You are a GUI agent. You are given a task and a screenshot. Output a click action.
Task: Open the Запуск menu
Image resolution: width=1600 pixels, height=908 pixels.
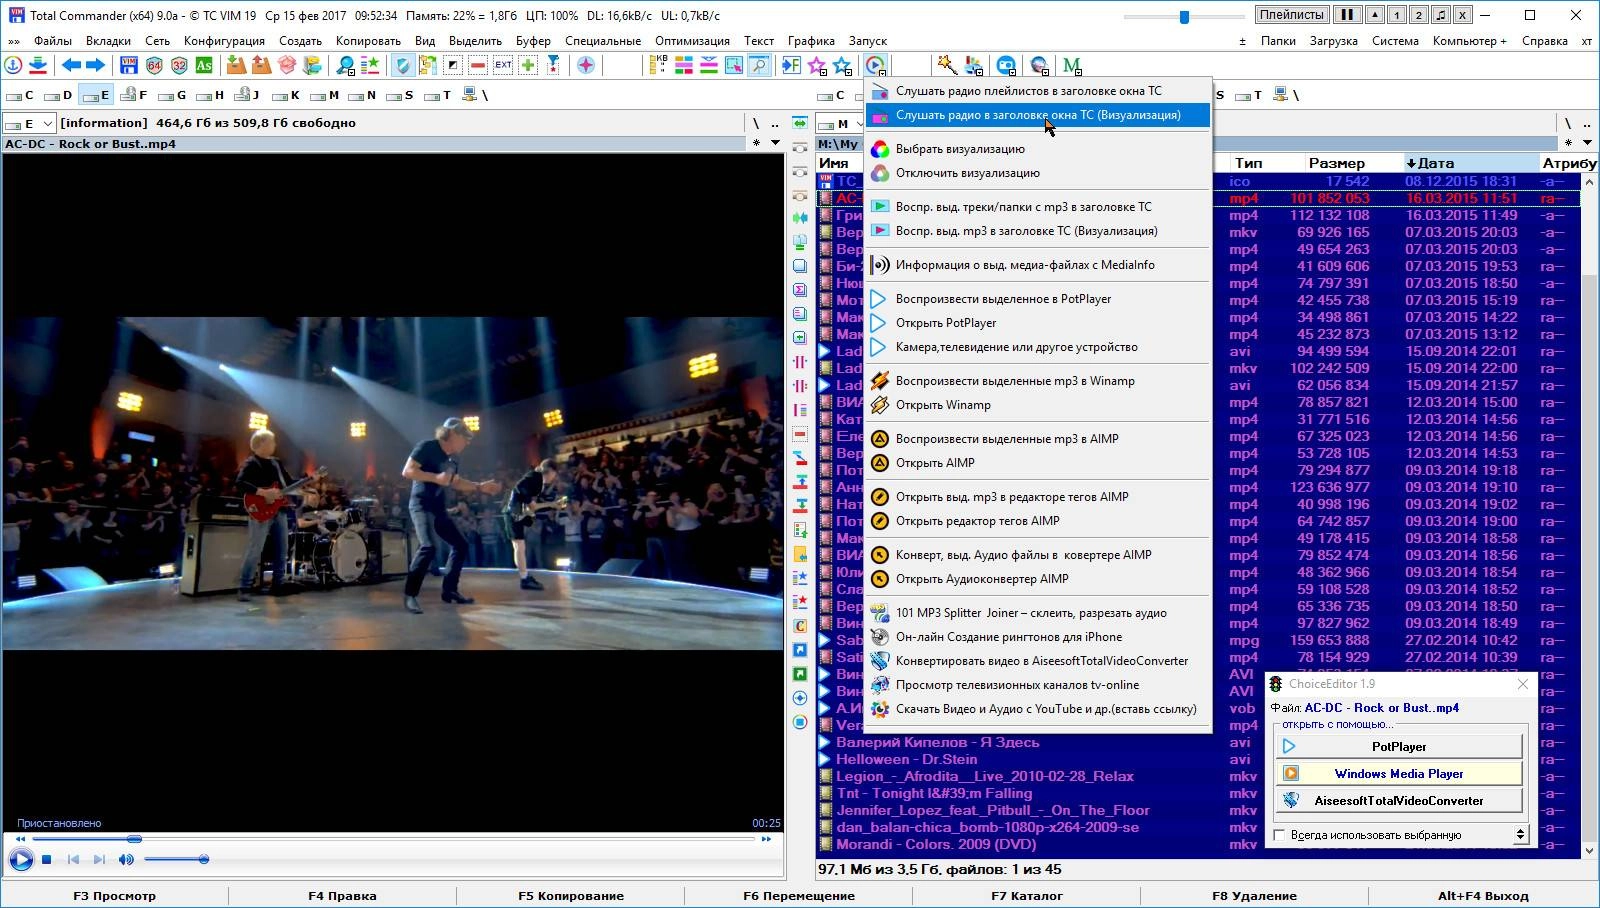pyautogui.click(x=868, y=41)
